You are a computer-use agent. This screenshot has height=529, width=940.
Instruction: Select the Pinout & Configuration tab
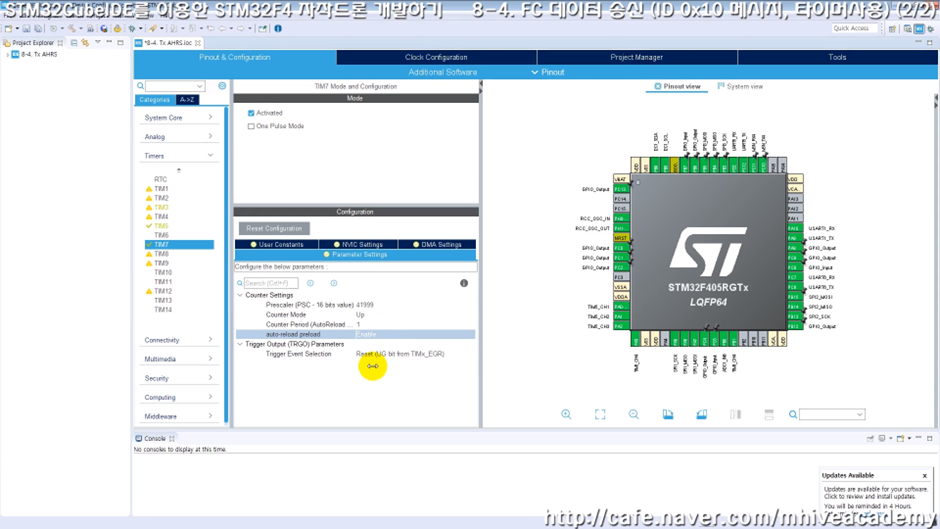[x=234, y=57]
